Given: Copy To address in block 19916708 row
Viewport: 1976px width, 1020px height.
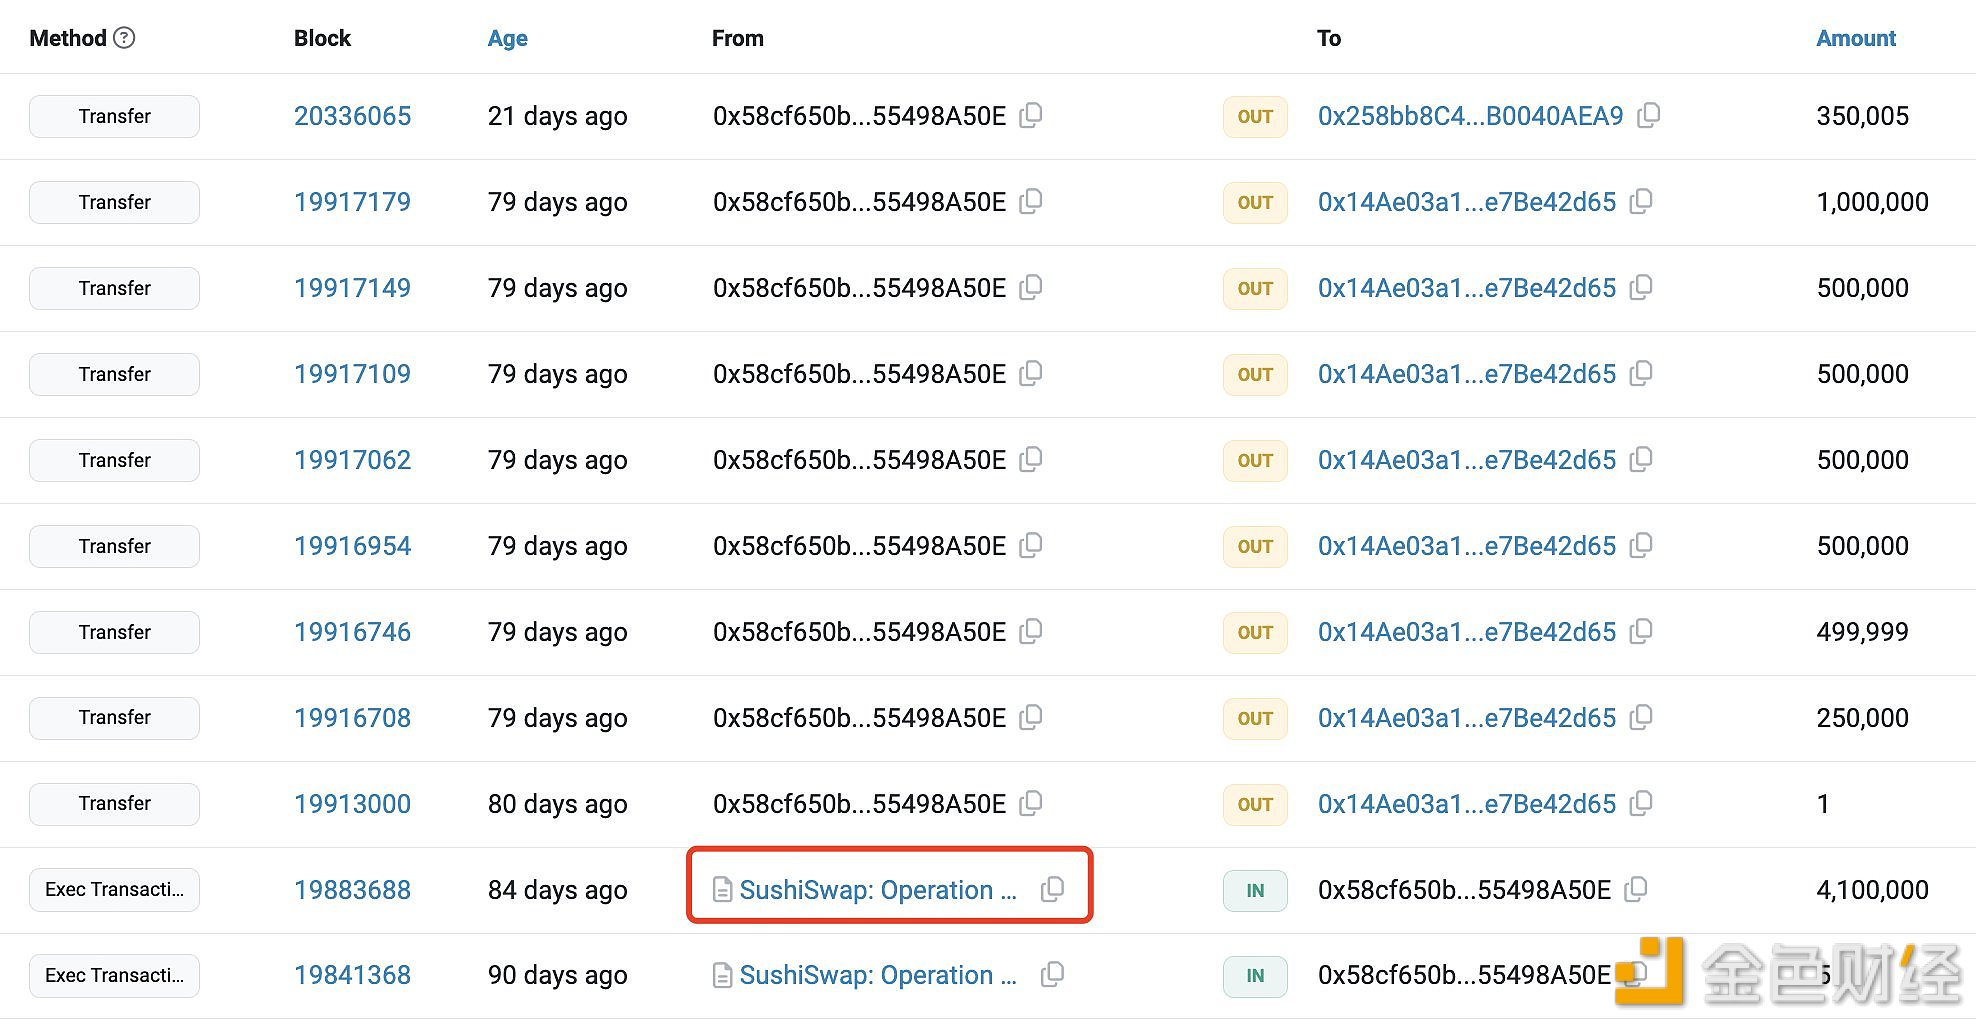Looking at the screenshot, I should point(1641,717).
